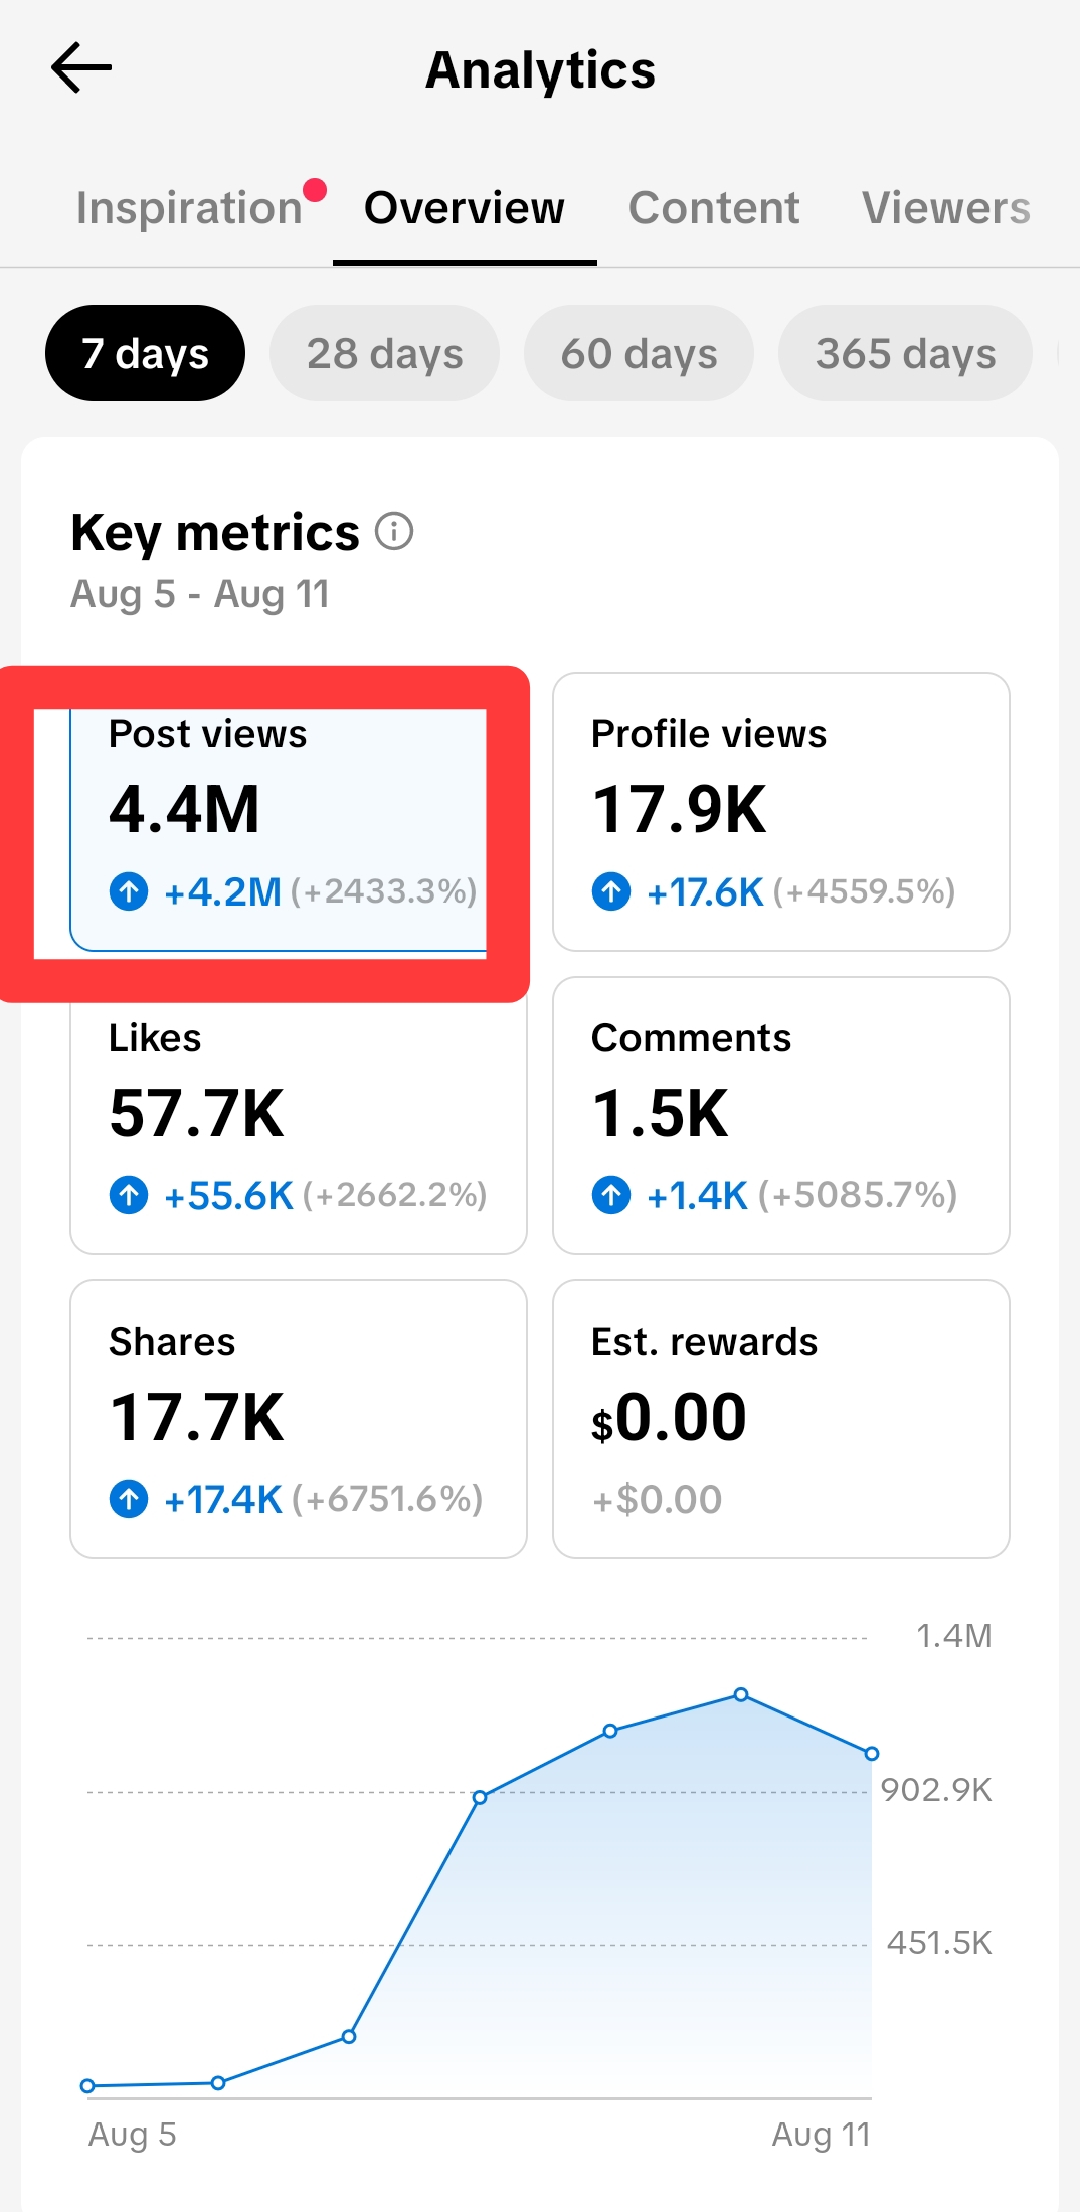Open the Key metrics info icon

394,531
